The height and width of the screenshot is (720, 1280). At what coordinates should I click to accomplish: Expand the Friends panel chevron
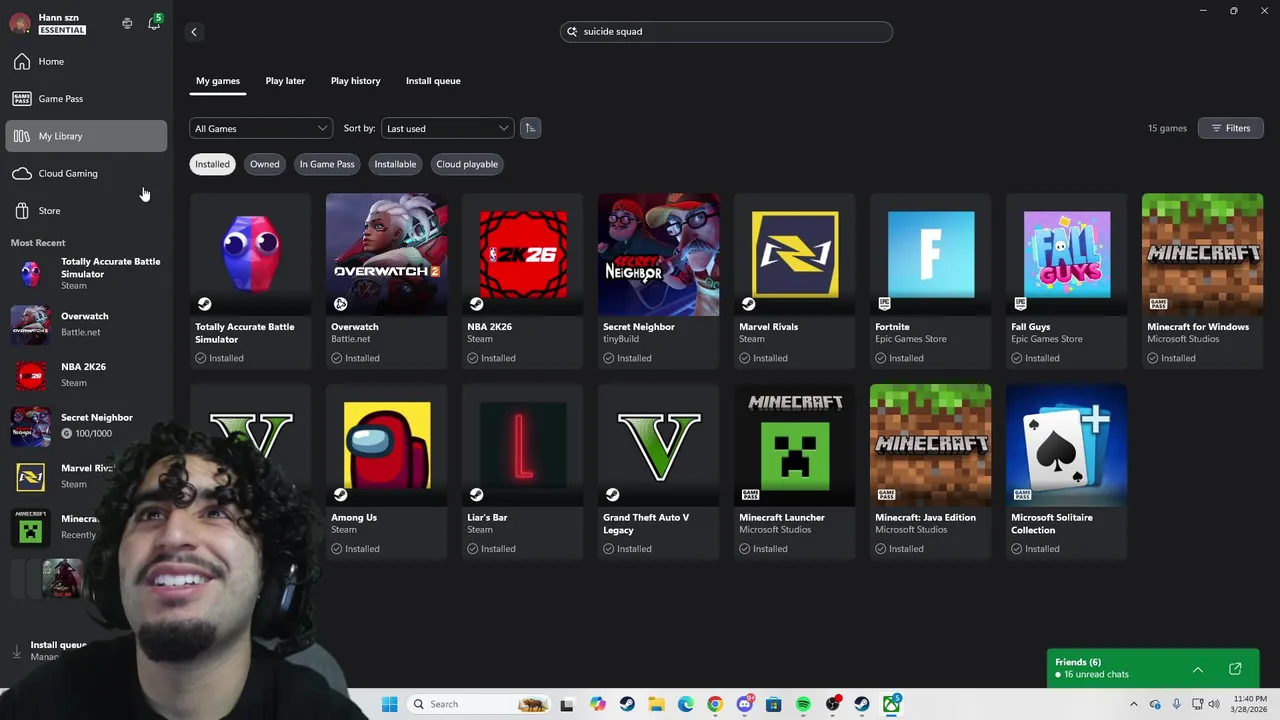coord(1198,669)
